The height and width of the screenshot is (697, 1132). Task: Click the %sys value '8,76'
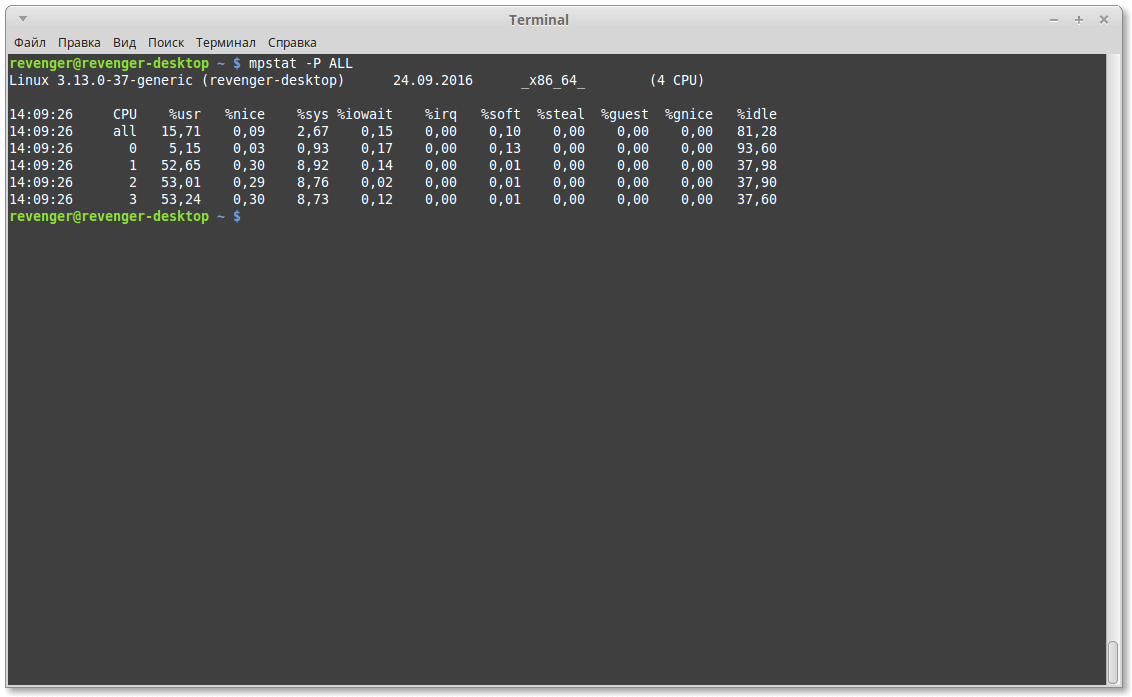point(313,183)
